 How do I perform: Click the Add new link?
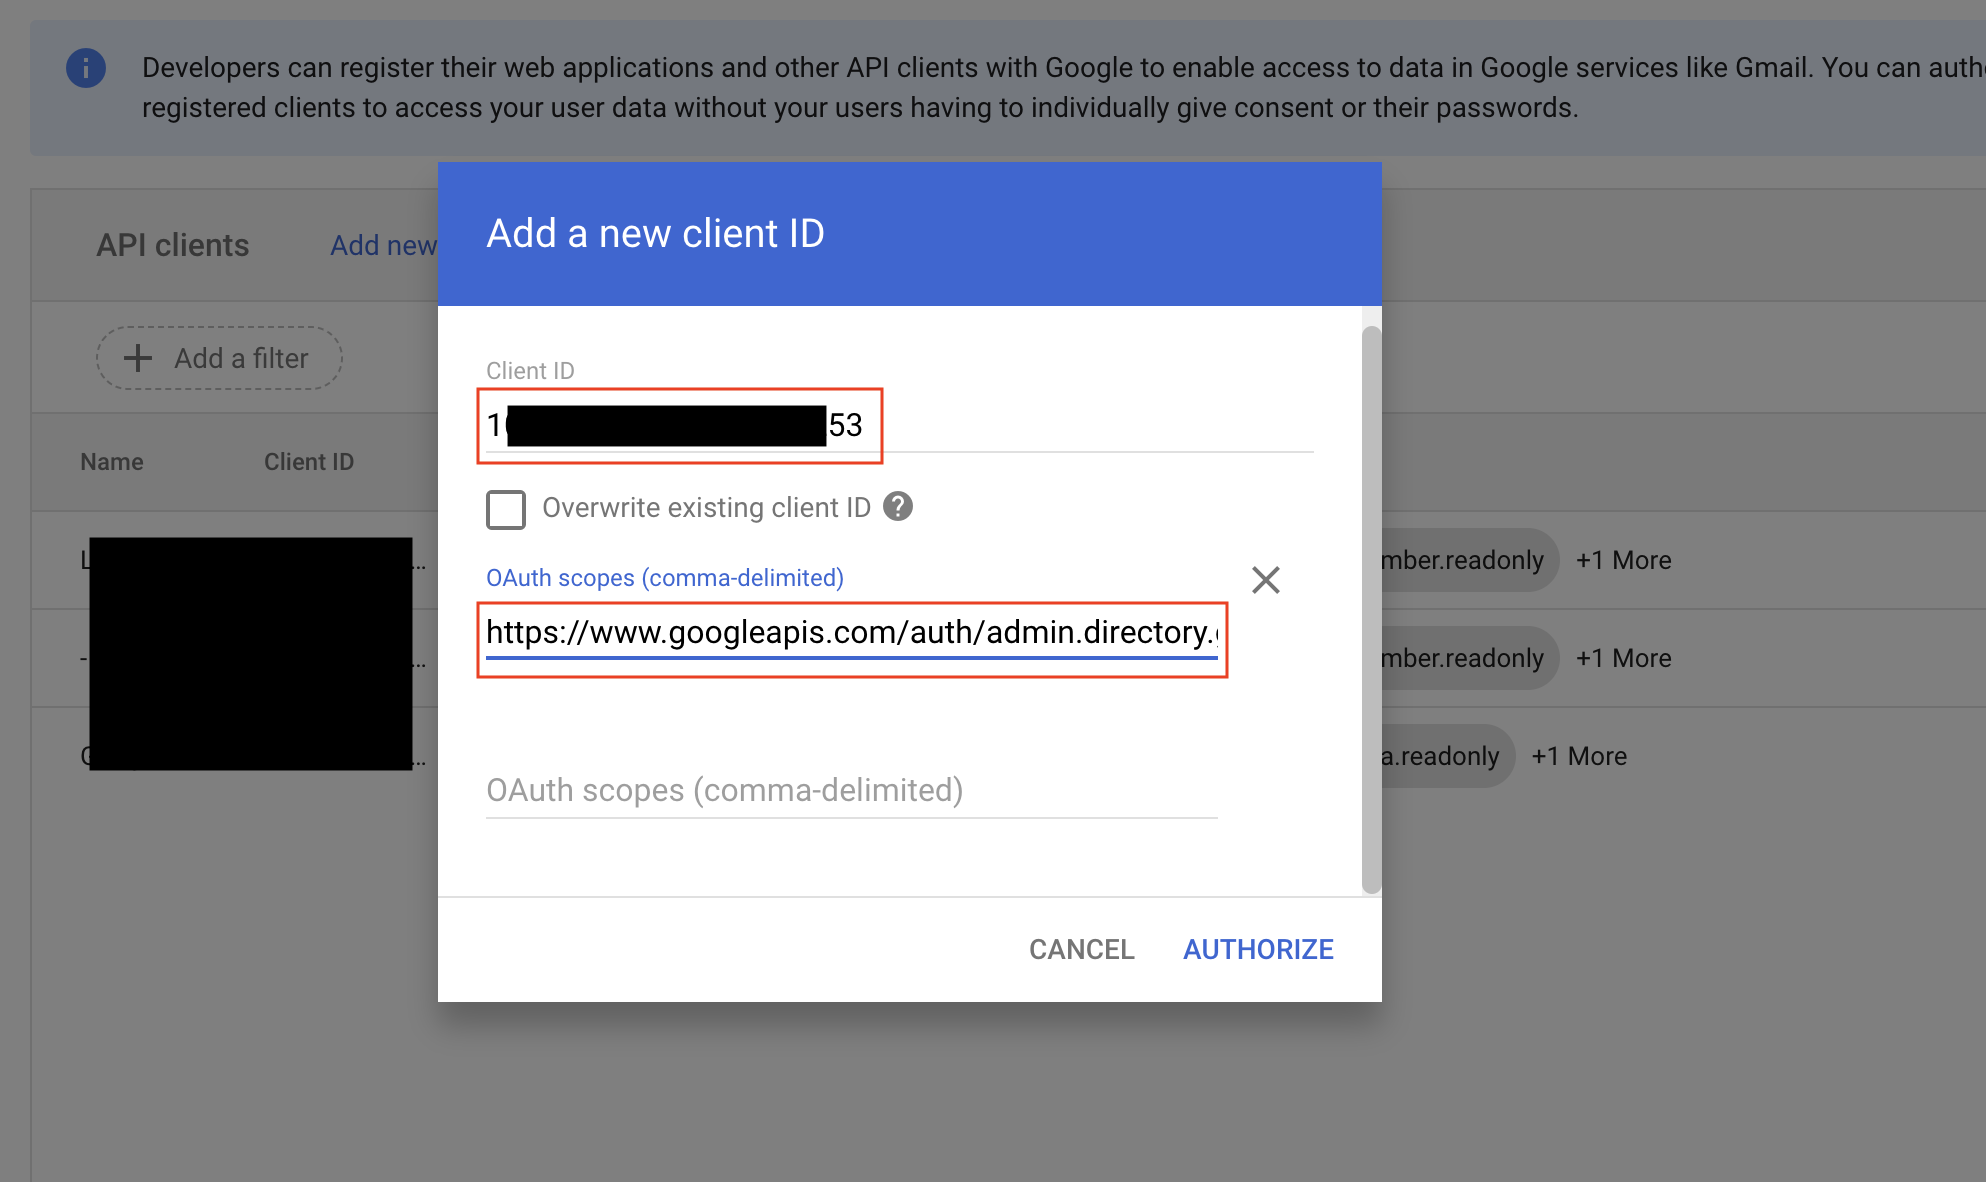click(x=383, y=245)
